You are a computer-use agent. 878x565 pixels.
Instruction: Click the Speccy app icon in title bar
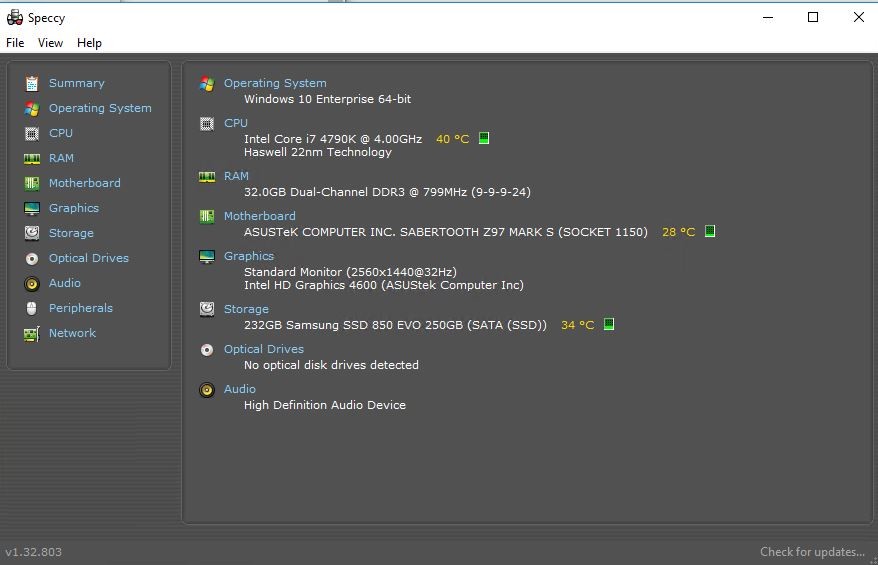pos(15,17)
